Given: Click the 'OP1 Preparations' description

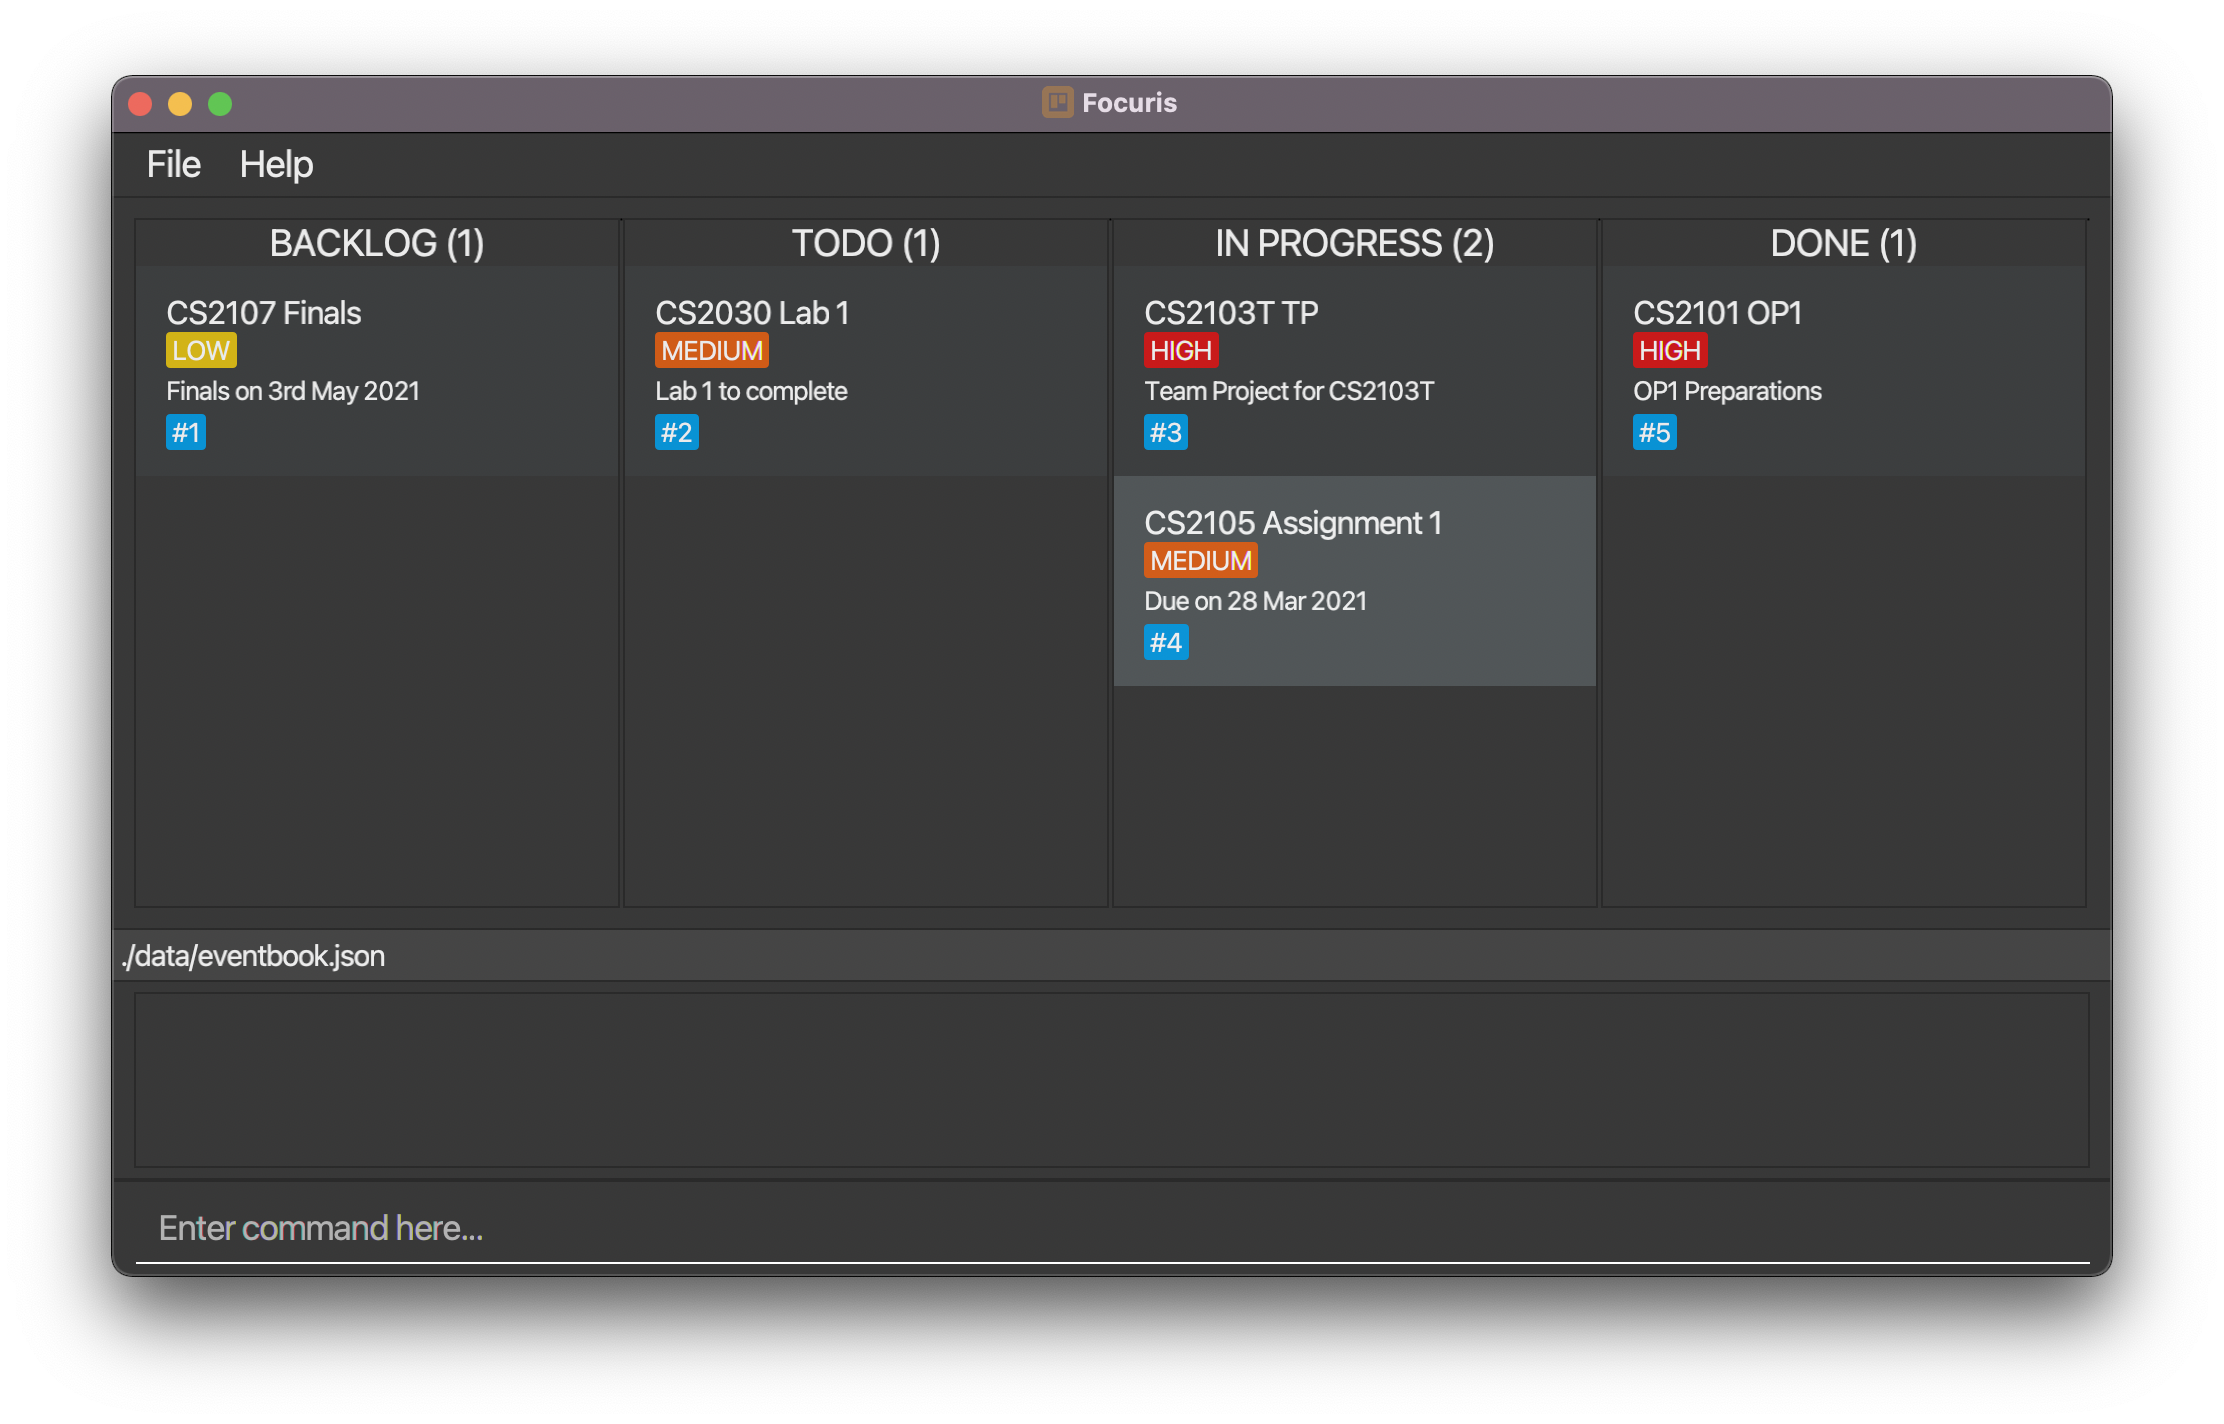Looking at the screenshot, I should (1727, 391).
